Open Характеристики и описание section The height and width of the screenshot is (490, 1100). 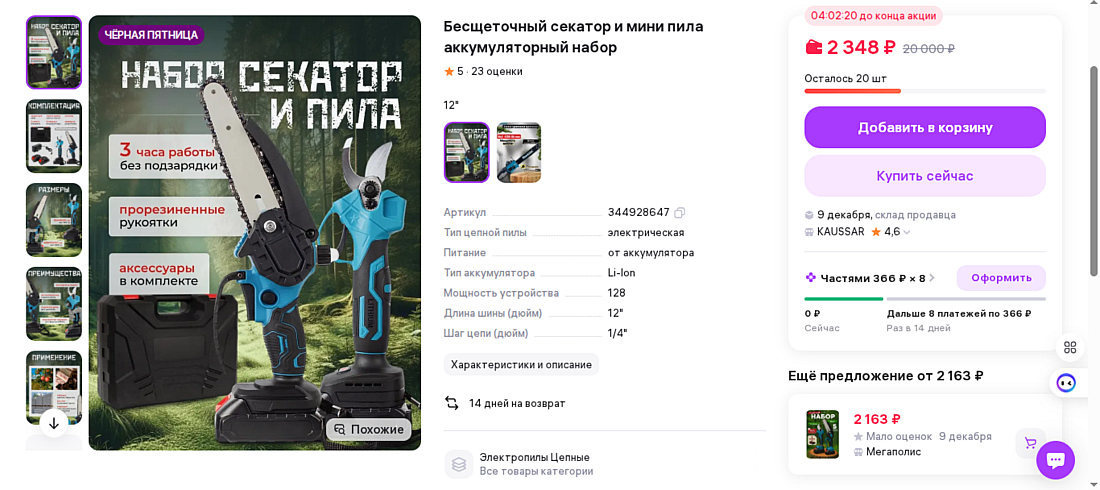click(521, 364)
